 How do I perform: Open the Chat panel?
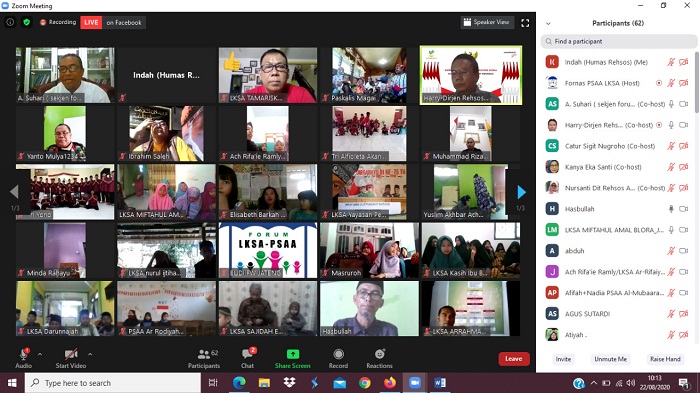248,359
